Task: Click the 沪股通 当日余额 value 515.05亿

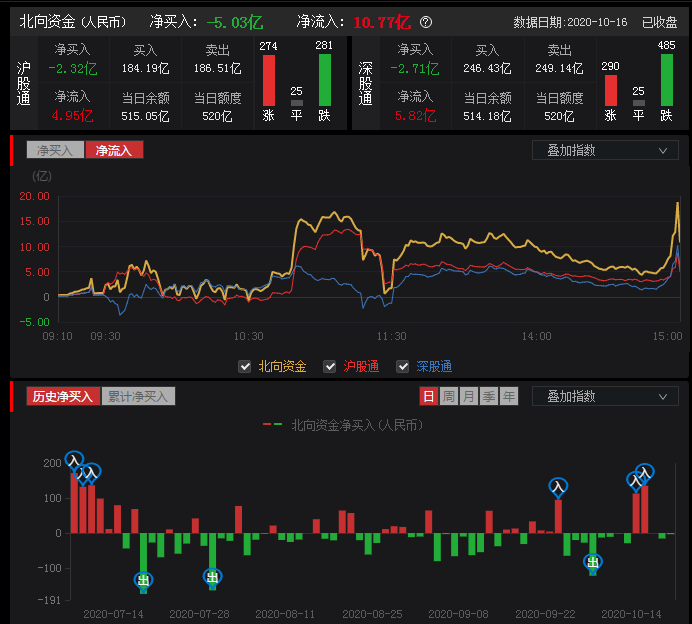Action: coord(145,116)
